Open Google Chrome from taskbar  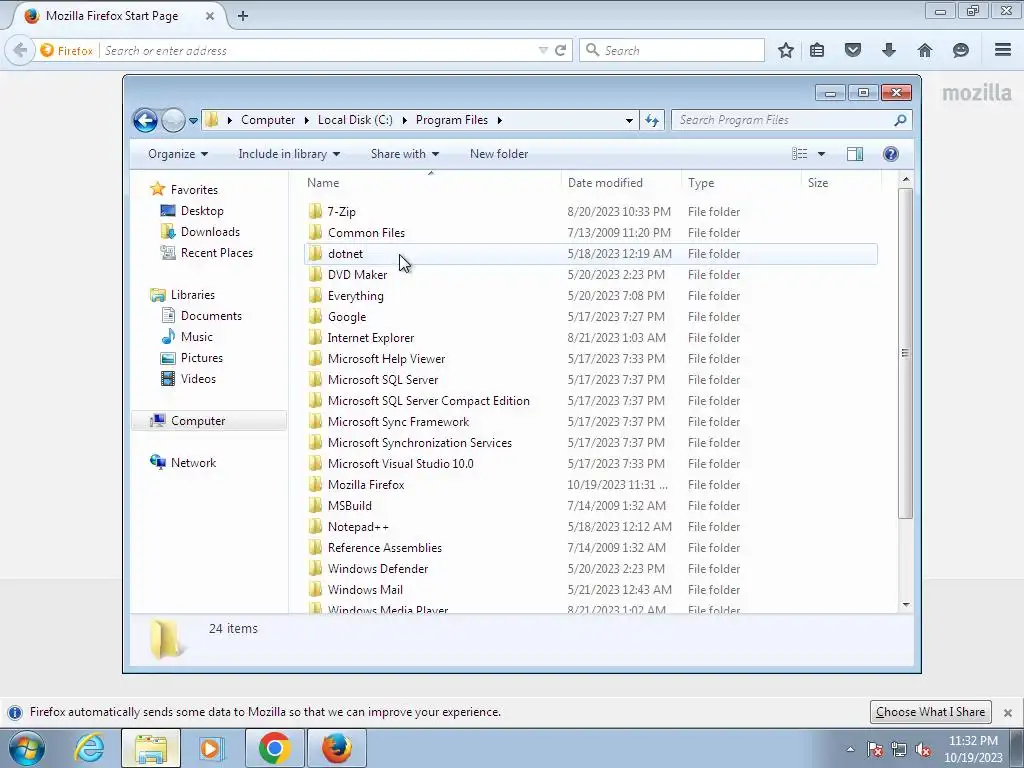(274, 748)
